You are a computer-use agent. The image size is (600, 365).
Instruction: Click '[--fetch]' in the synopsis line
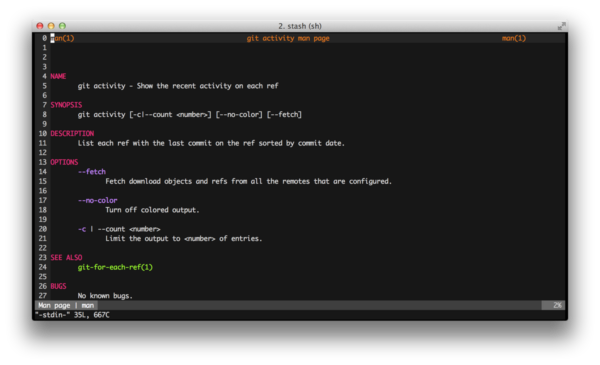tap(284, 114)
